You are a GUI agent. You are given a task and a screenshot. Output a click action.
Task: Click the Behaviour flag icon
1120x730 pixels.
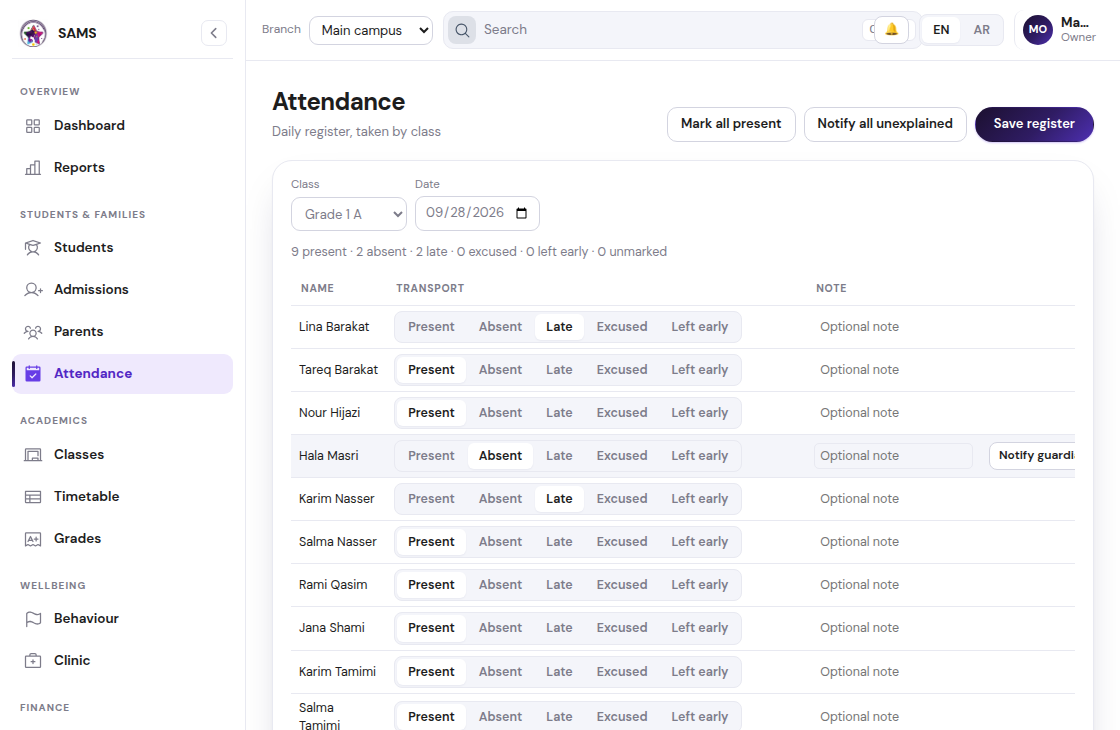pos(33,619)
